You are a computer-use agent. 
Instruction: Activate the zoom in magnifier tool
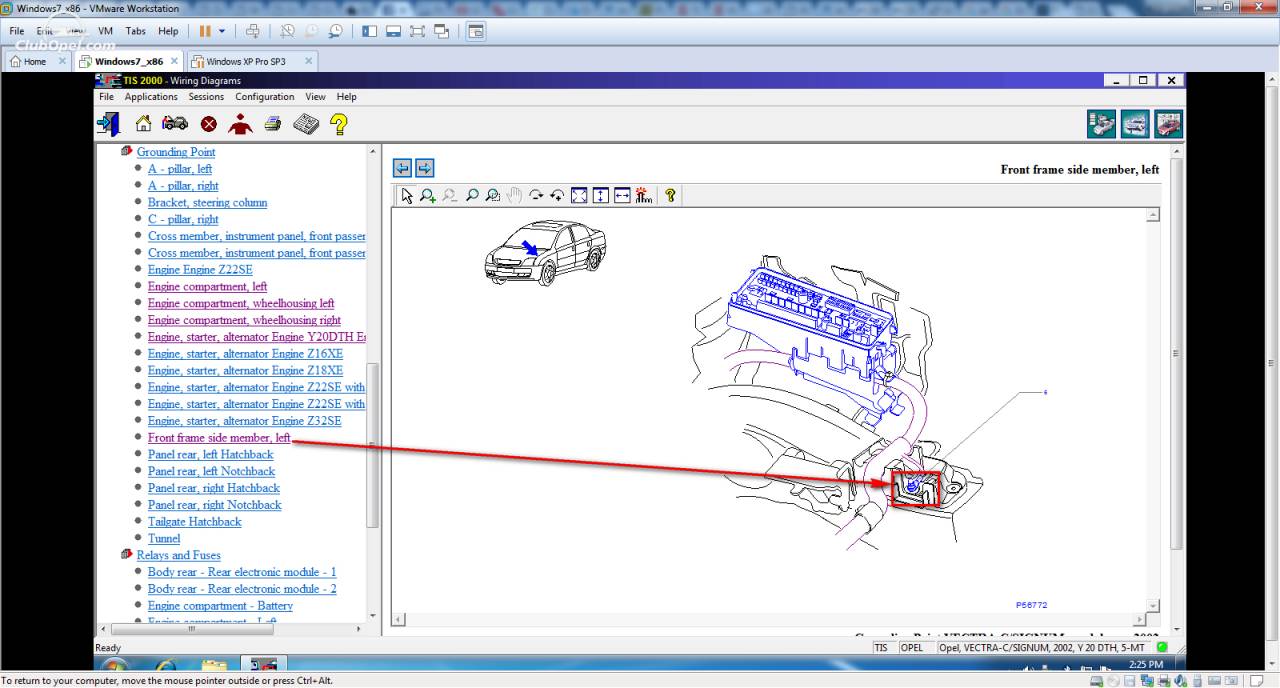428,196
